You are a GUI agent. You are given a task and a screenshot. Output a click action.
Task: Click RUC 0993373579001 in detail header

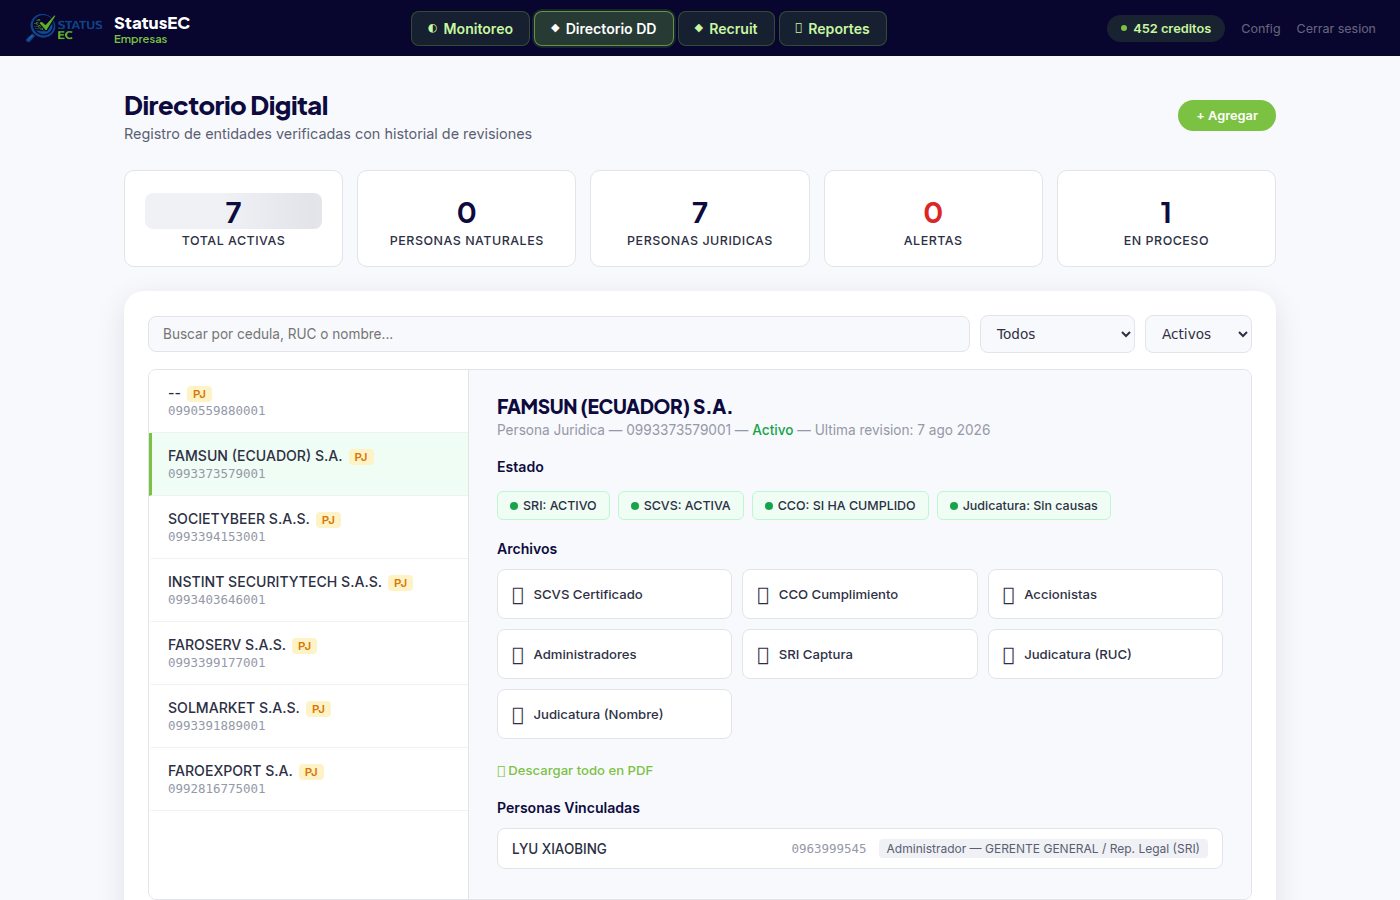point(679,430)
